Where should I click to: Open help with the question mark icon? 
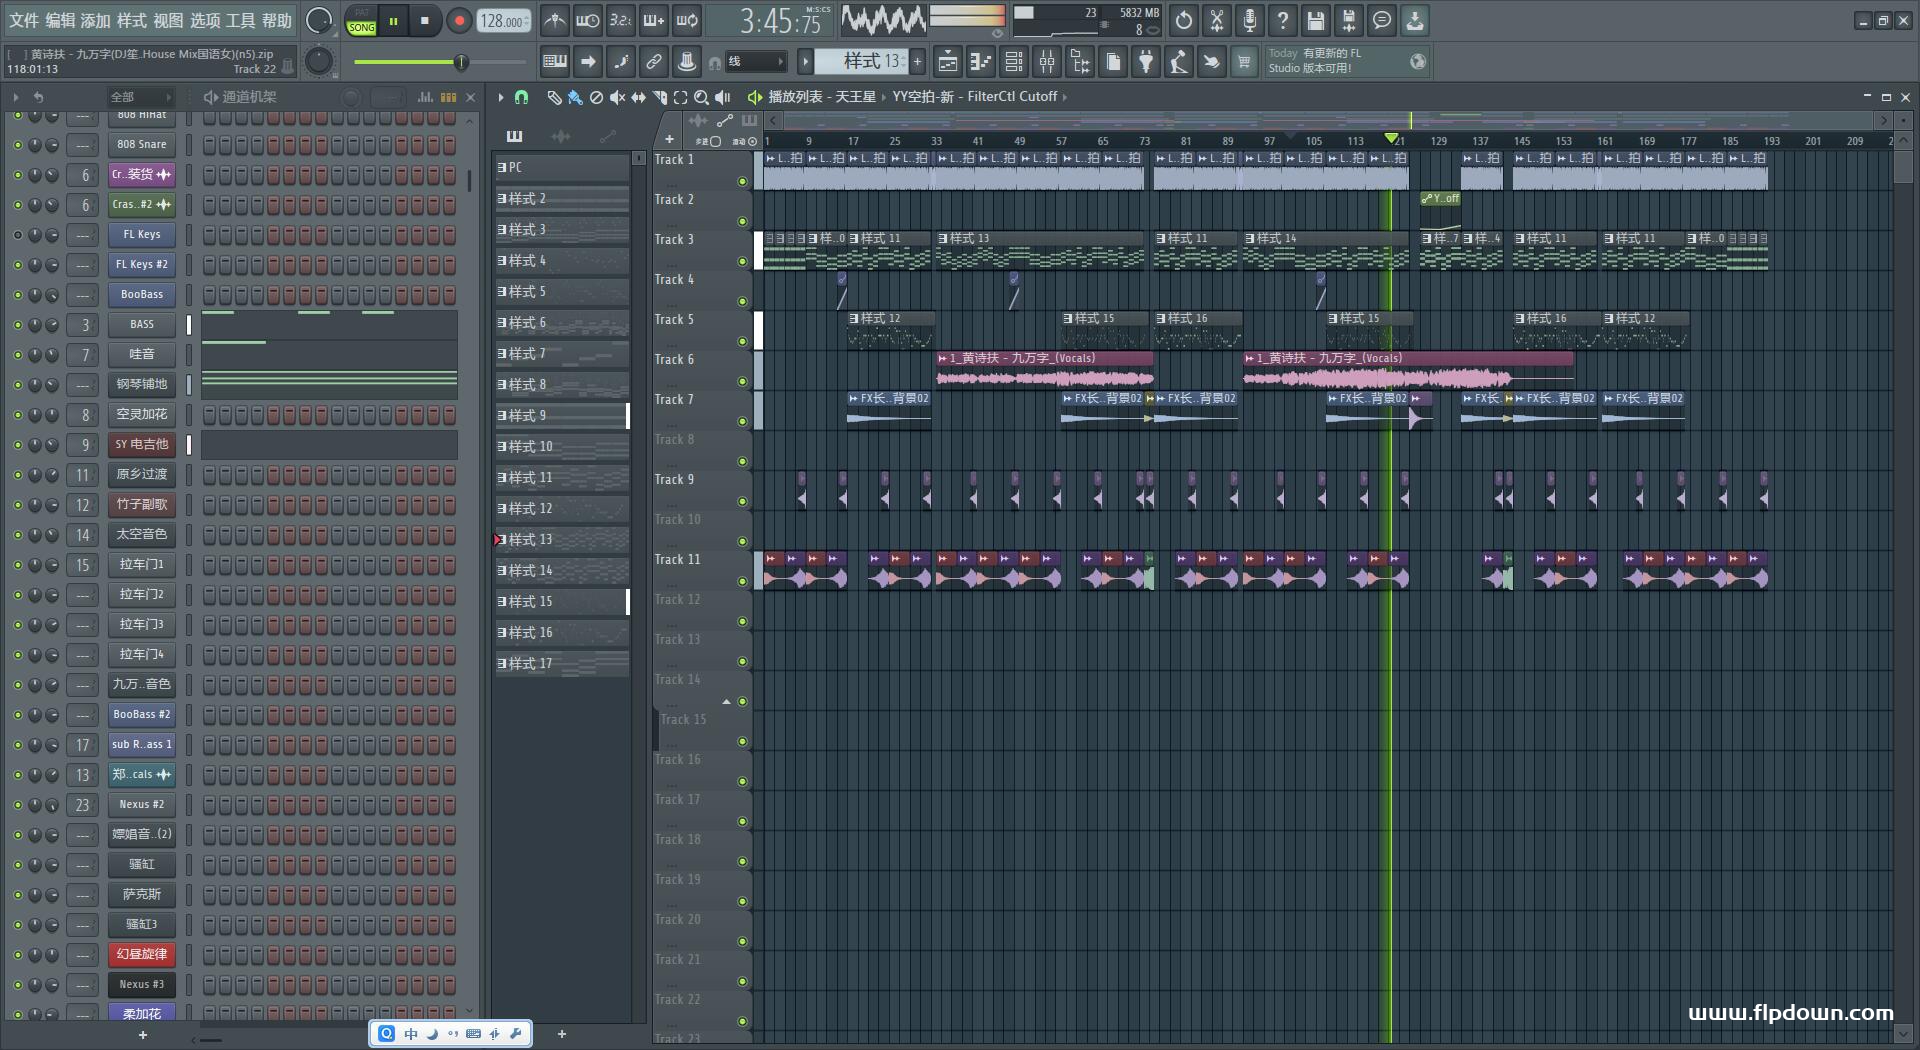click(1283, 20)
